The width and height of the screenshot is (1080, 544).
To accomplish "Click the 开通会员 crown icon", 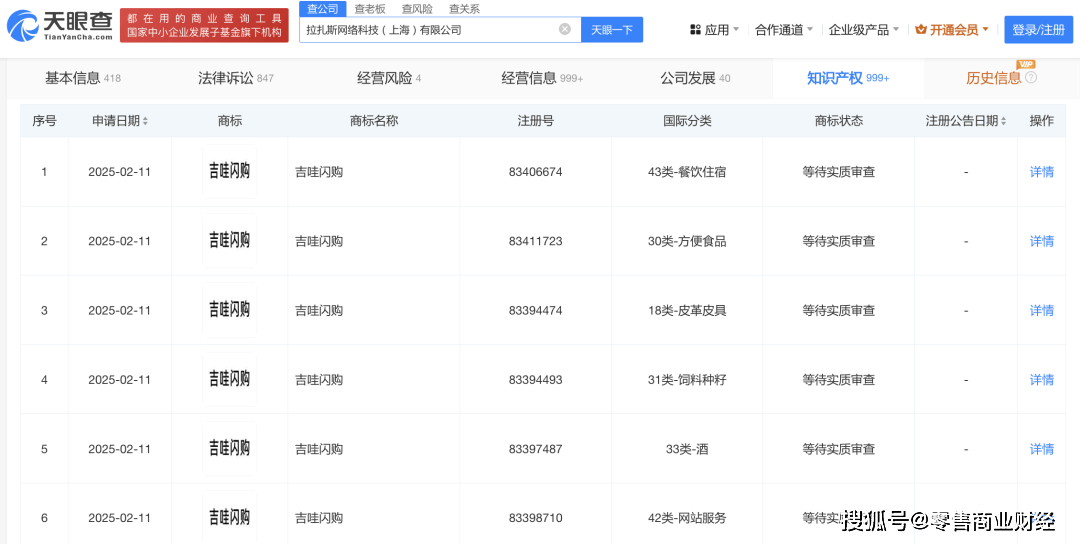I will [x=921, y=30].
